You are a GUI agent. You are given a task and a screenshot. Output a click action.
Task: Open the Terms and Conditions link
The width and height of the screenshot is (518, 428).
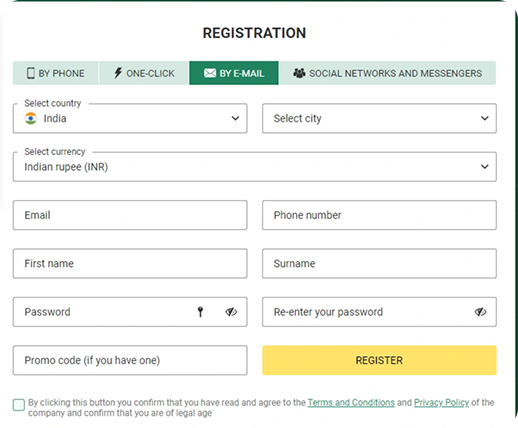point(351,403)
